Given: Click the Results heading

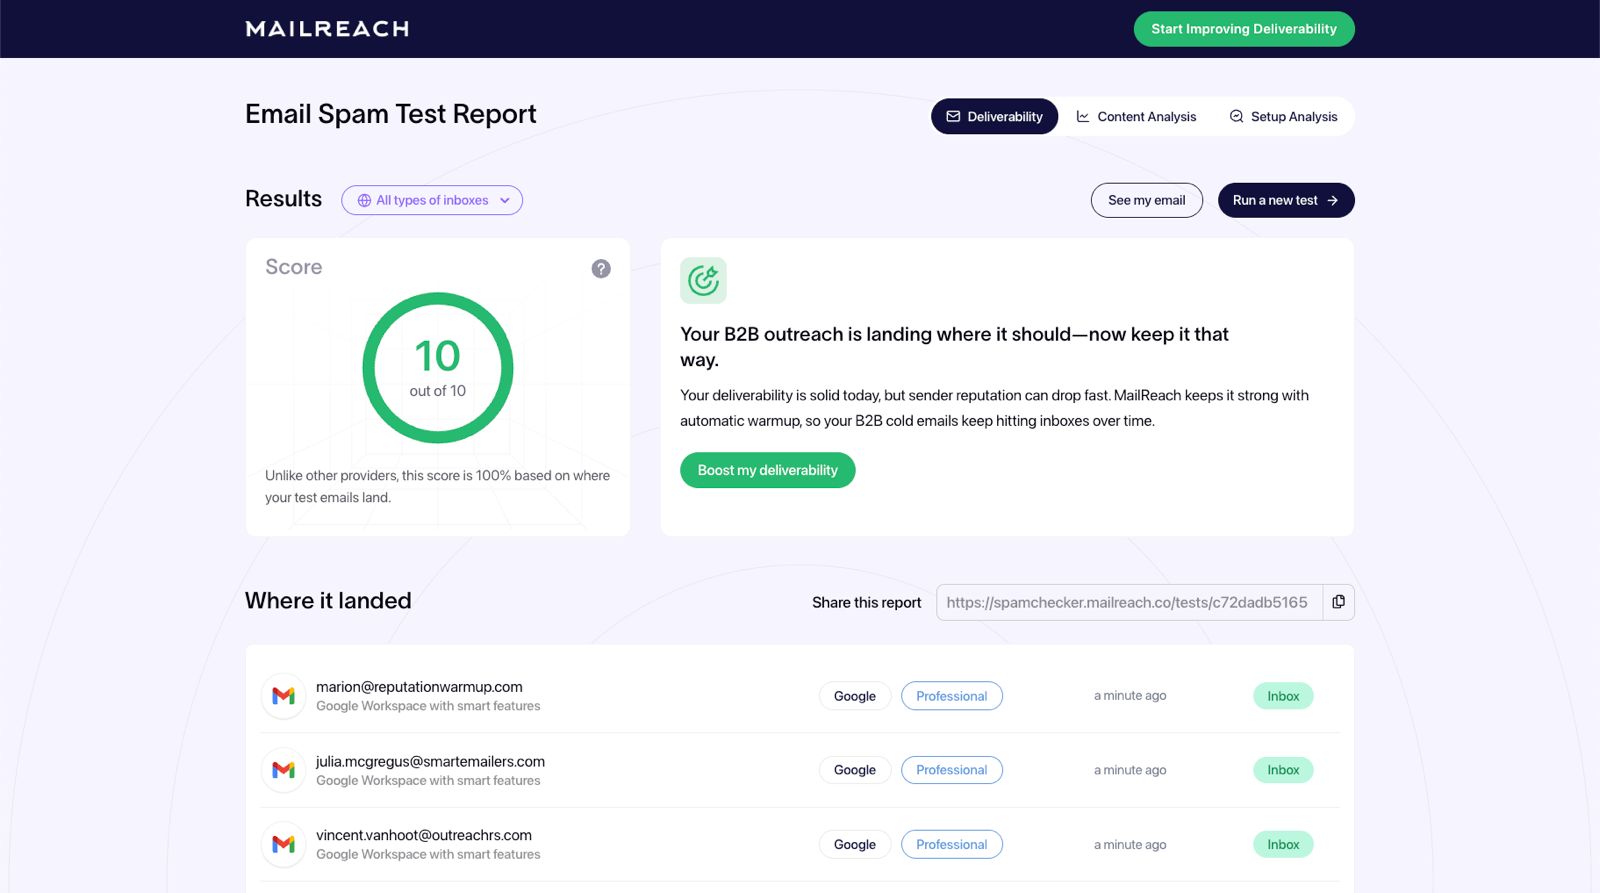Looking at the screenshot, I should (284, 199).
